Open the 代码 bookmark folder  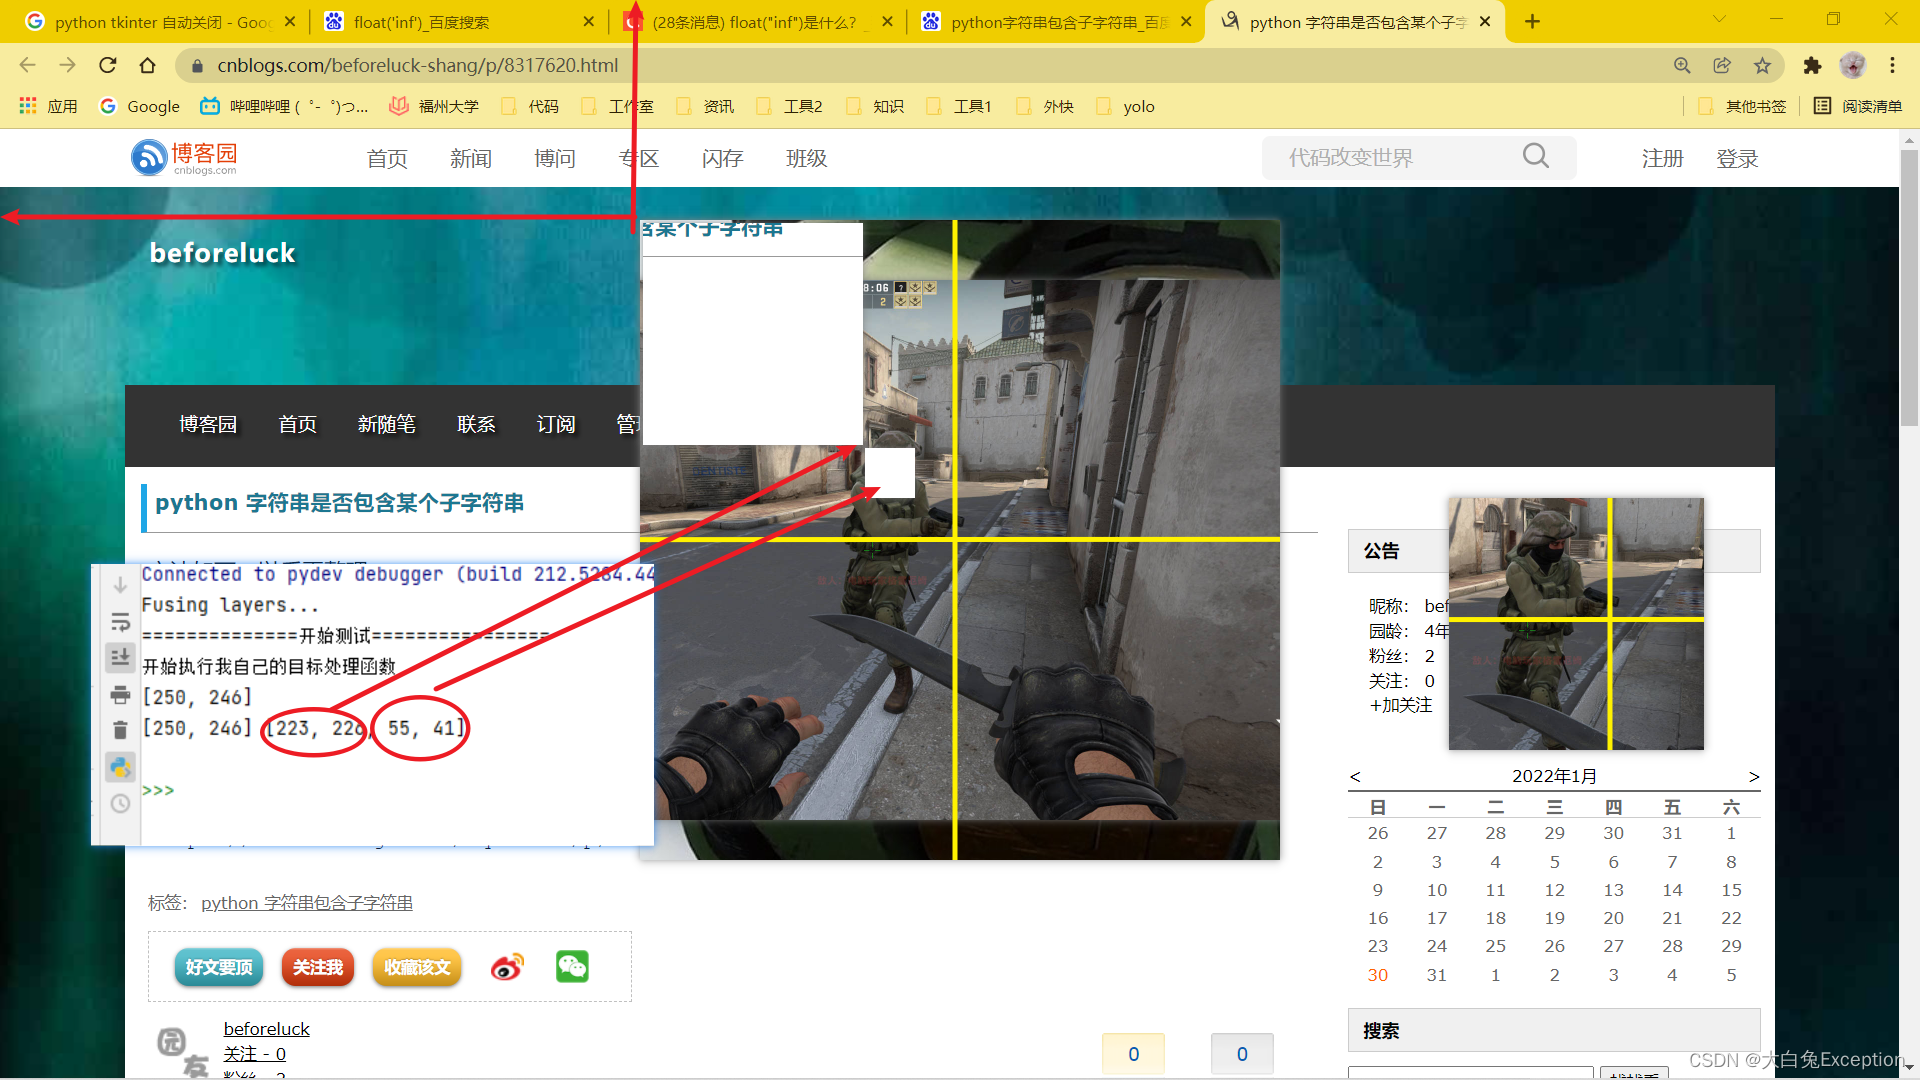coord(530,106)
